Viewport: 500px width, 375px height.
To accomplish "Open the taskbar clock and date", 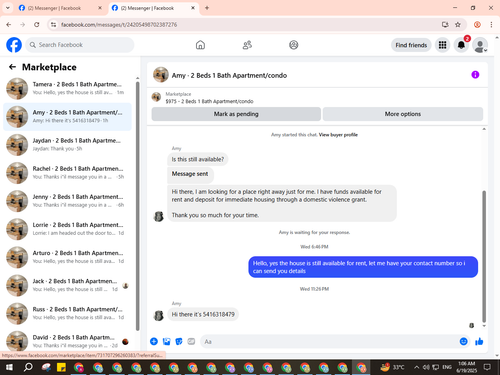I will [467, 367].
